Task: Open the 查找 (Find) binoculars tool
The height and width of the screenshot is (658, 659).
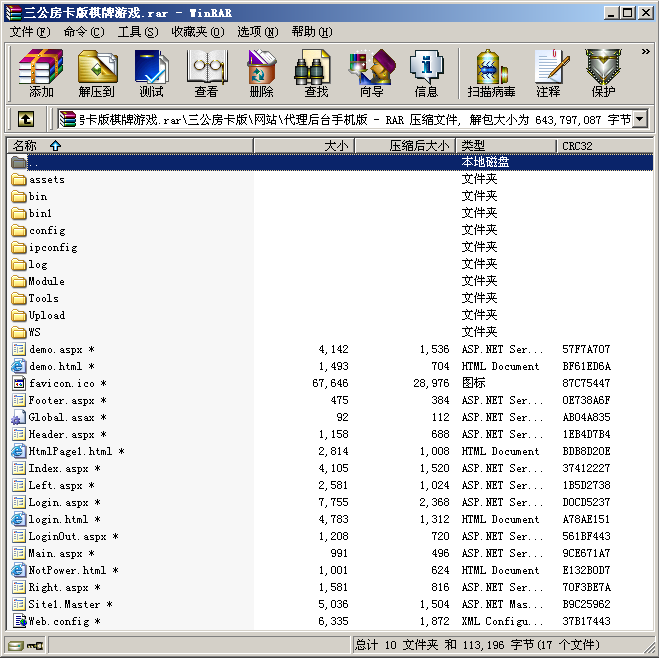Action: [316, 73]
